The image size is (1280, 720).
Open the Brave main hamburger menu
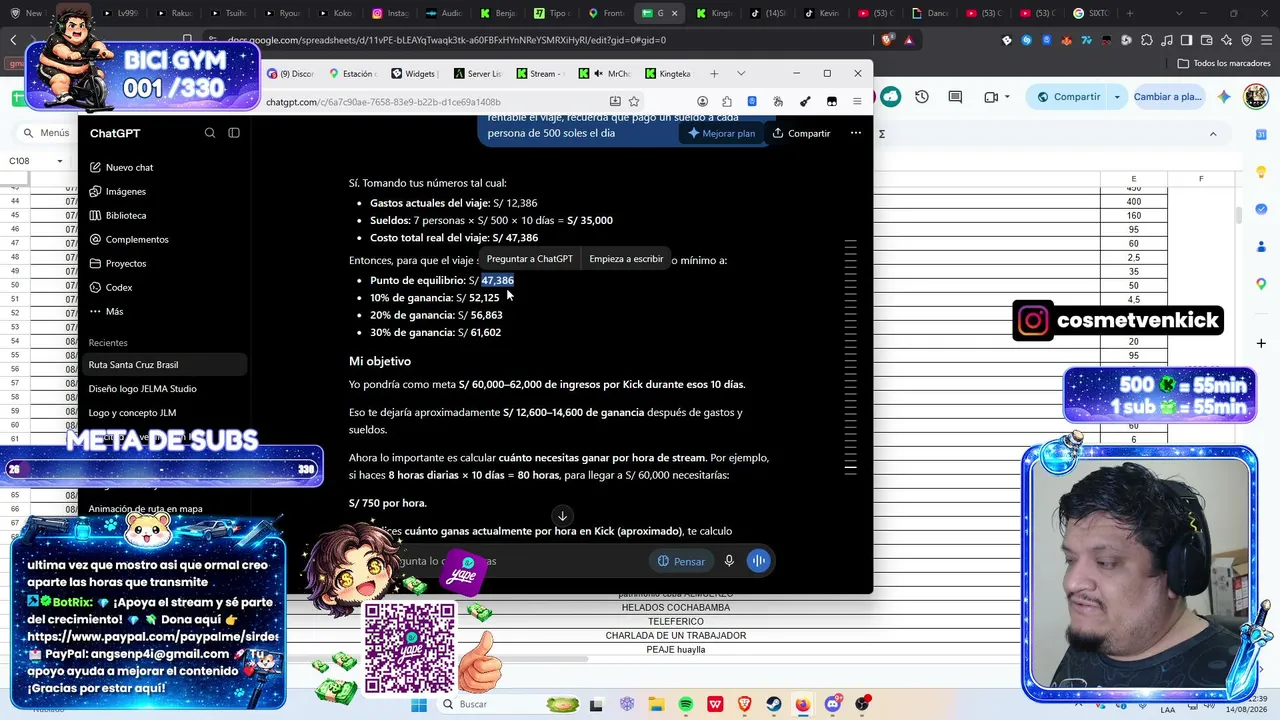click(x=1266, y=40)
